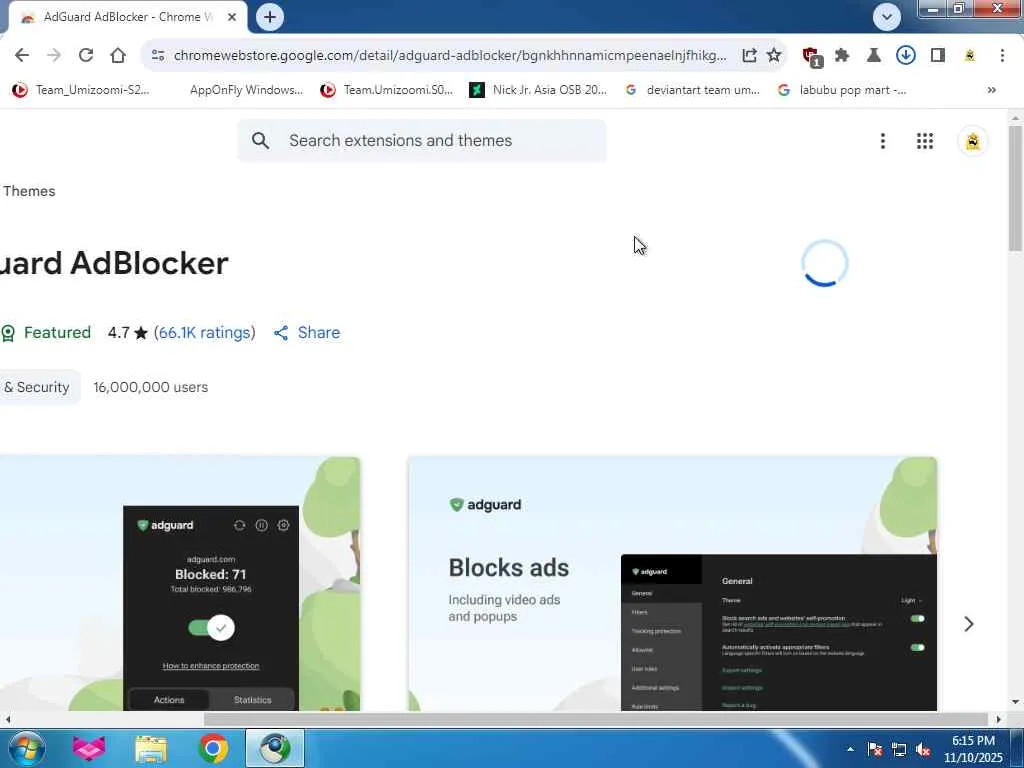Open the pink fox app in taskbar
1024x768 pixels.
(x=89, y=748)
